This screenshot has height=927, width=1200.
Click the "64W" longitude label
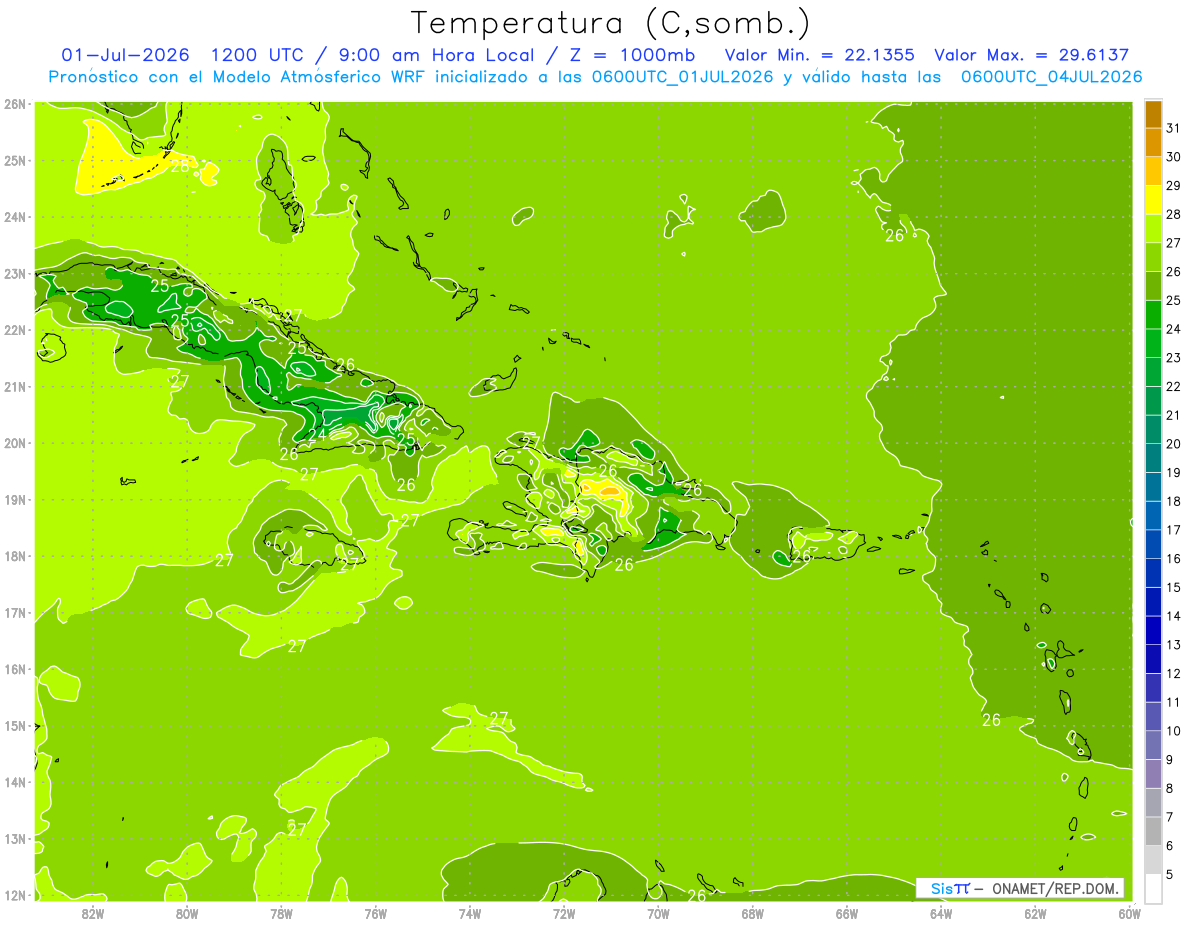tap(941, 912)
